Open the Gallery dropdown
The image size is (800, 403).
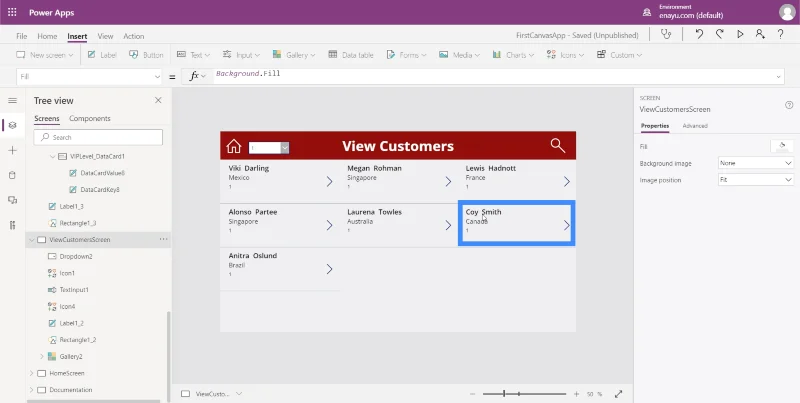click(294, 55)
